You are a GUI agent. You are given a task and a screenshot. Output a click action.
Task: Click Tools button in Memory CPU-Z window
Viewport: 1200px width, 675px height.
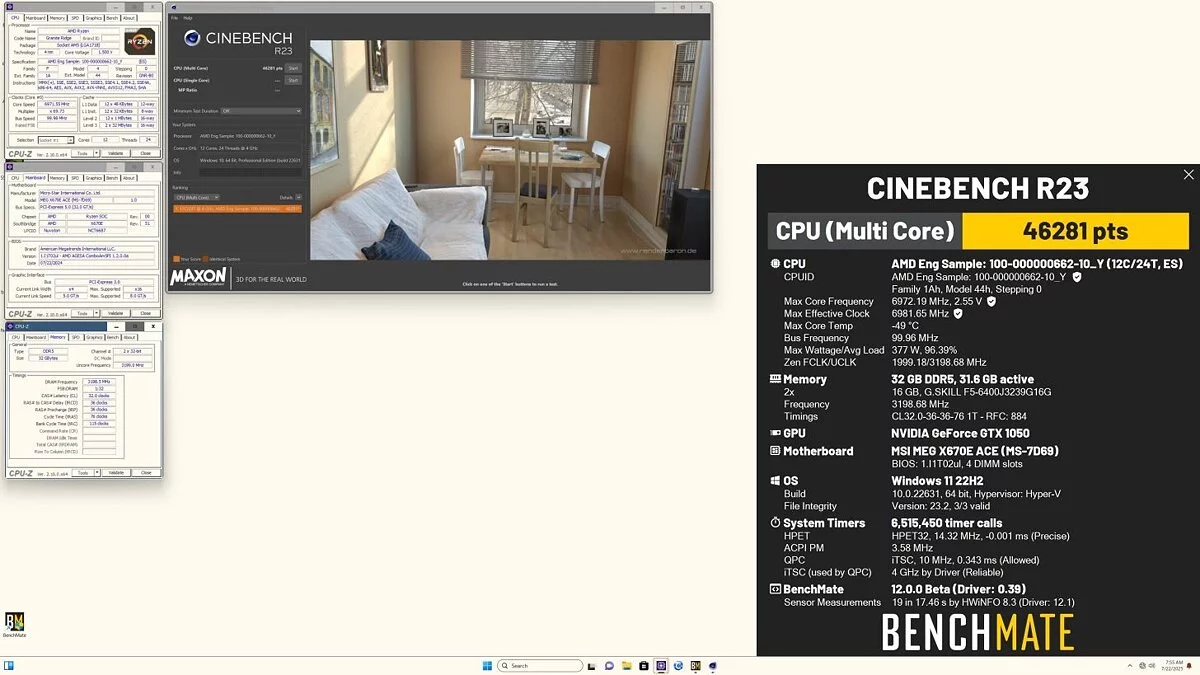[82, 473]
